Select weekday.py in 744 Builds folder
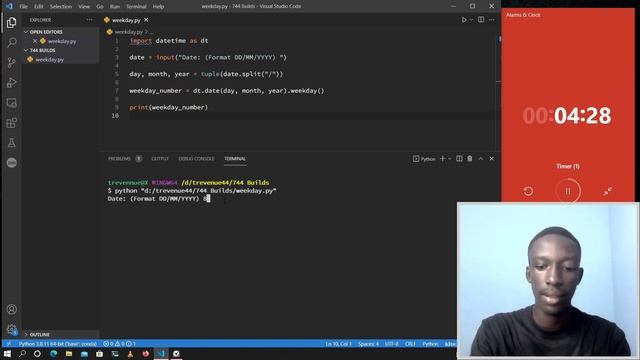Image resolution: width=640 pixels, height=360 pixels. tap(49, 60)
